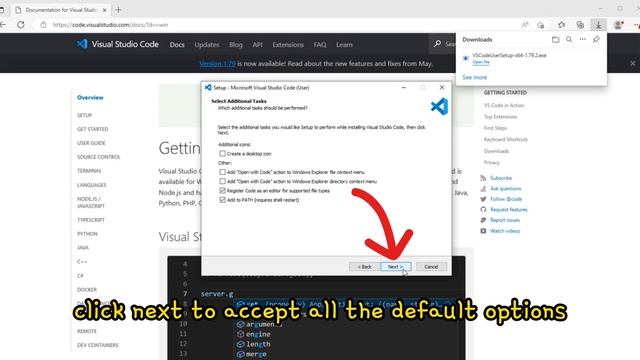Open DOCKER section in docs sidebar
This screenshot has width=640, height=360.
[x=87, y=289]
